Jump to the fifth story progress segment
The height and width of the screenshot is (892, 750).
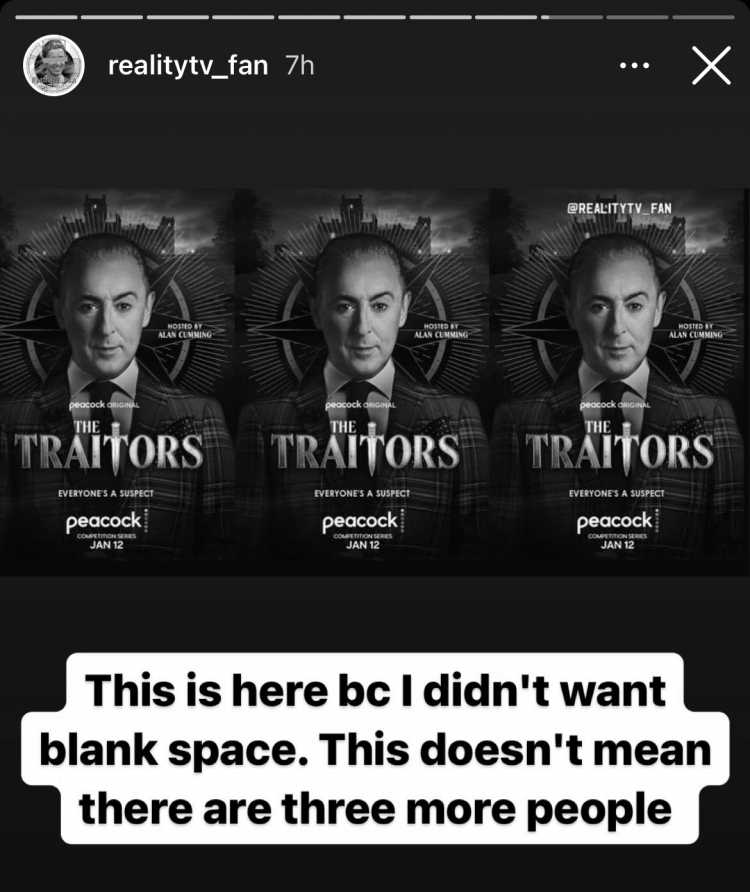tap(309, 18)
